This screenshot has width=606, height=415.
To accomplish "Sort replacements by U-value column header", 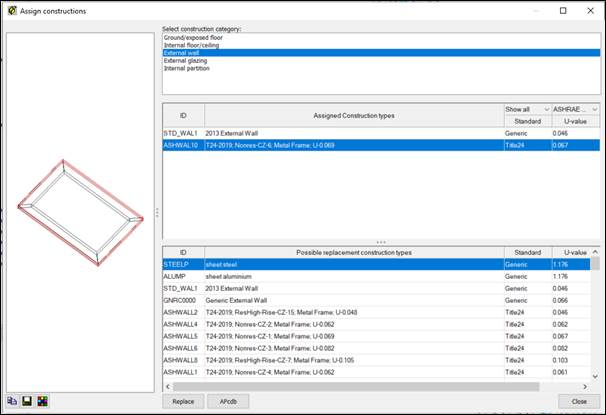I will pyautogui.click(x=574, y=253).
